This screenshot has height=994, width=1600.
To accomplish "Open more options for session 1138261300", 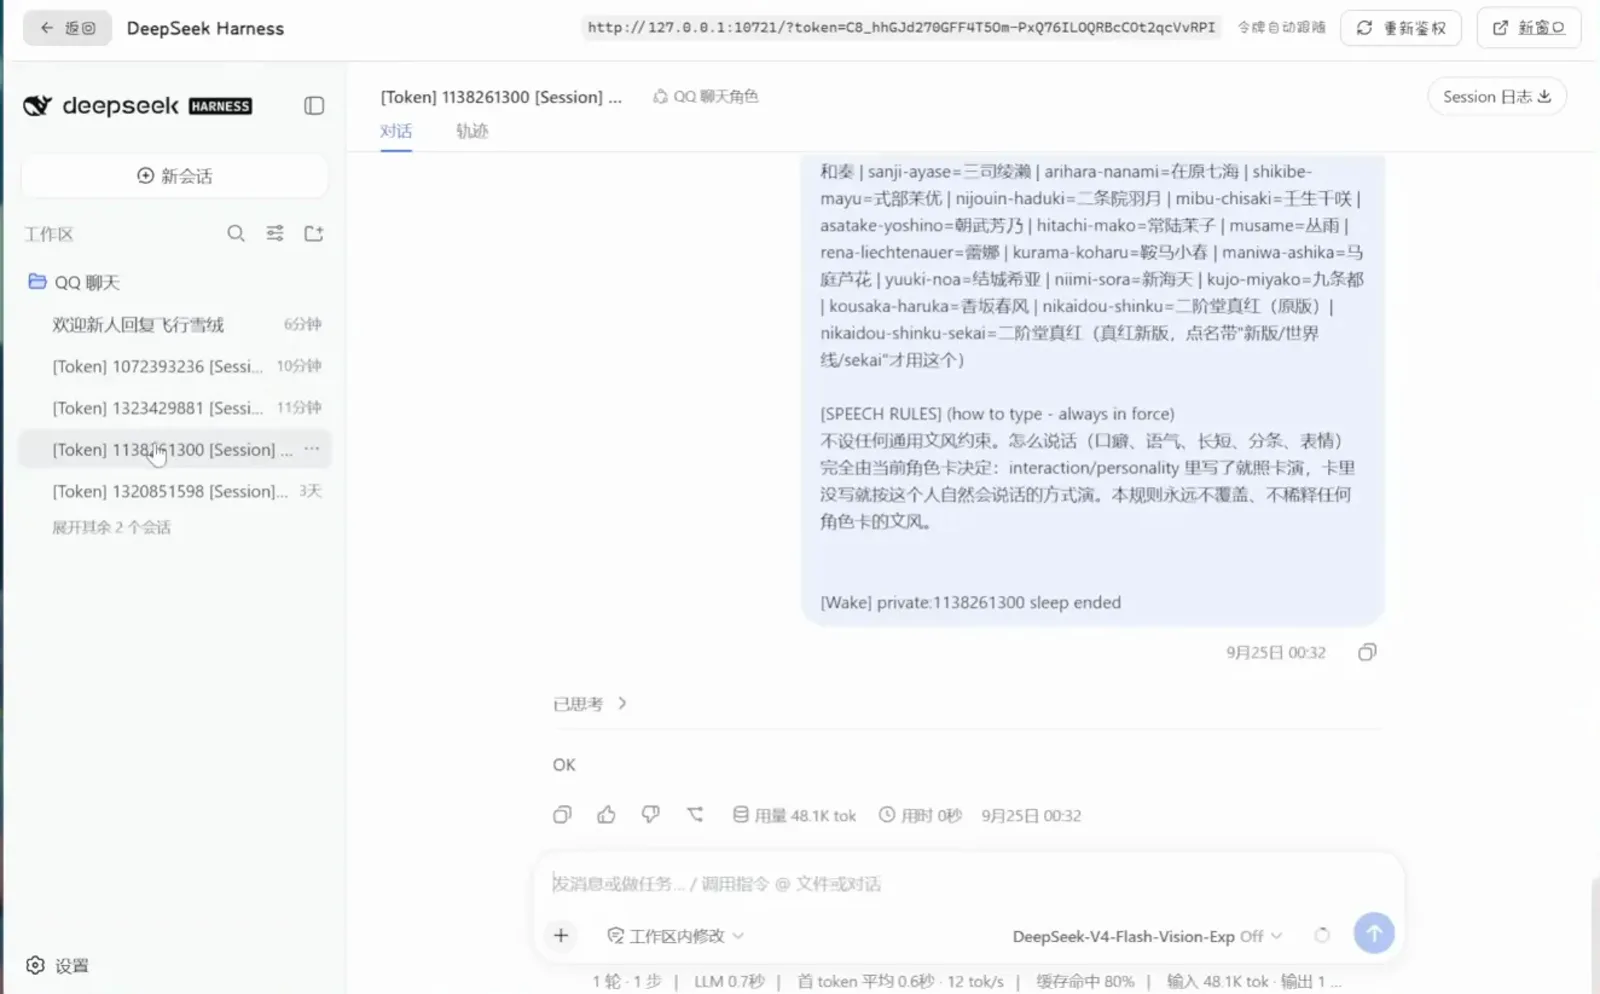I will point(312,449).
